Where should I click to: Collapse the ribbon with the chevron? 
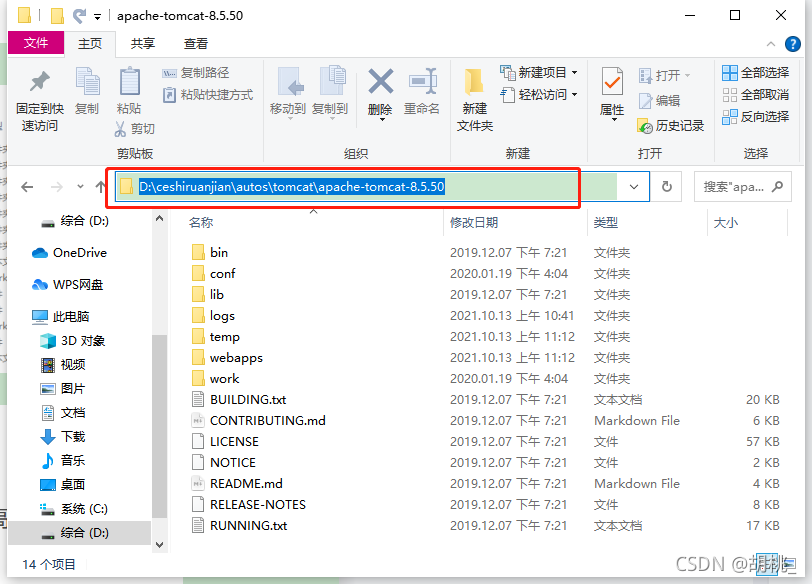click(x=771, y=44)
